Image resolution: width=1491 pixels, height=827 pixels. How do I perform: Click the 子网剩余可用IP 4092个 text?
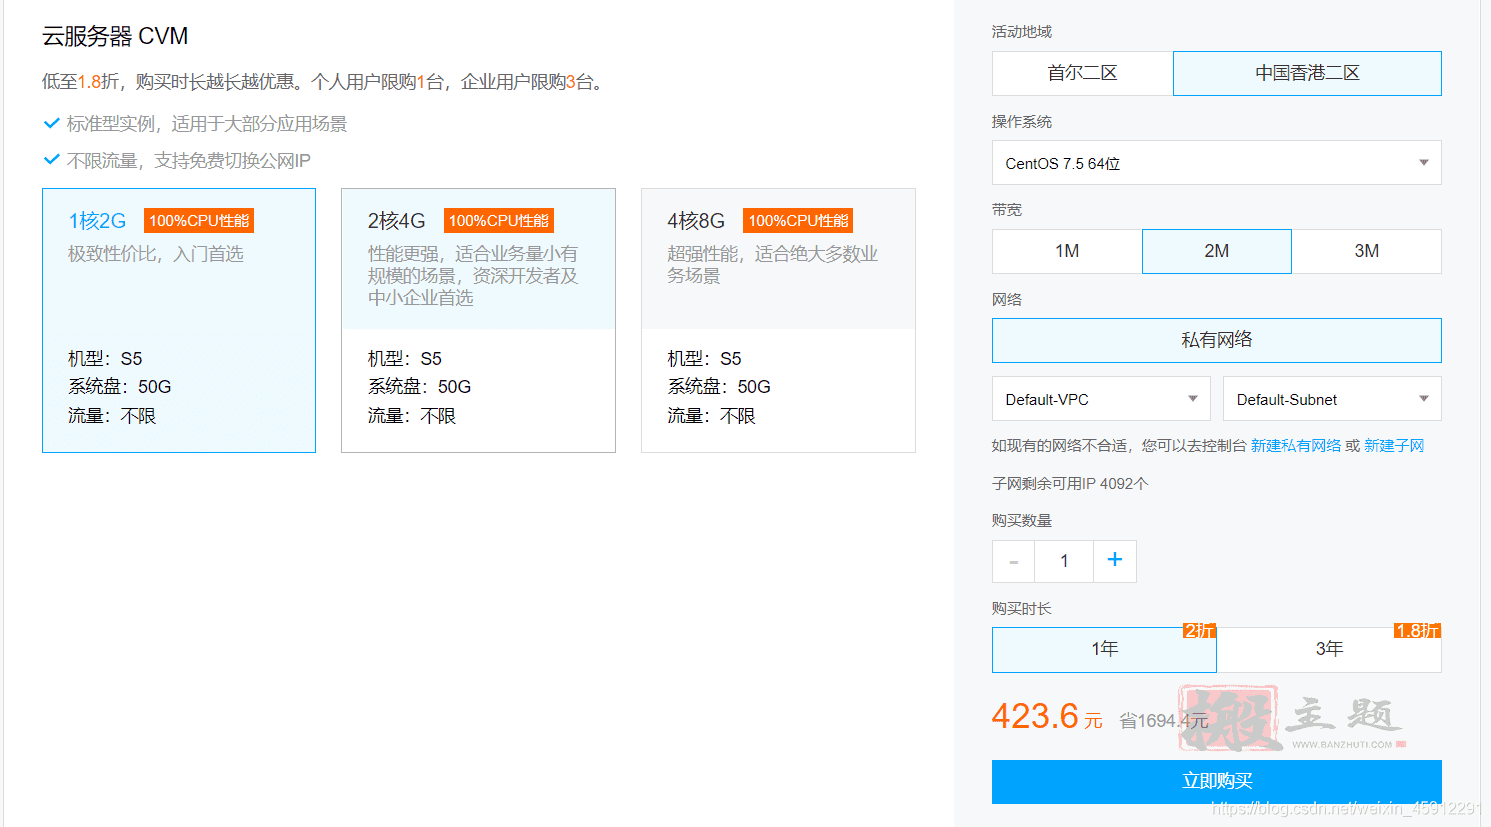tap(1070, 483)
